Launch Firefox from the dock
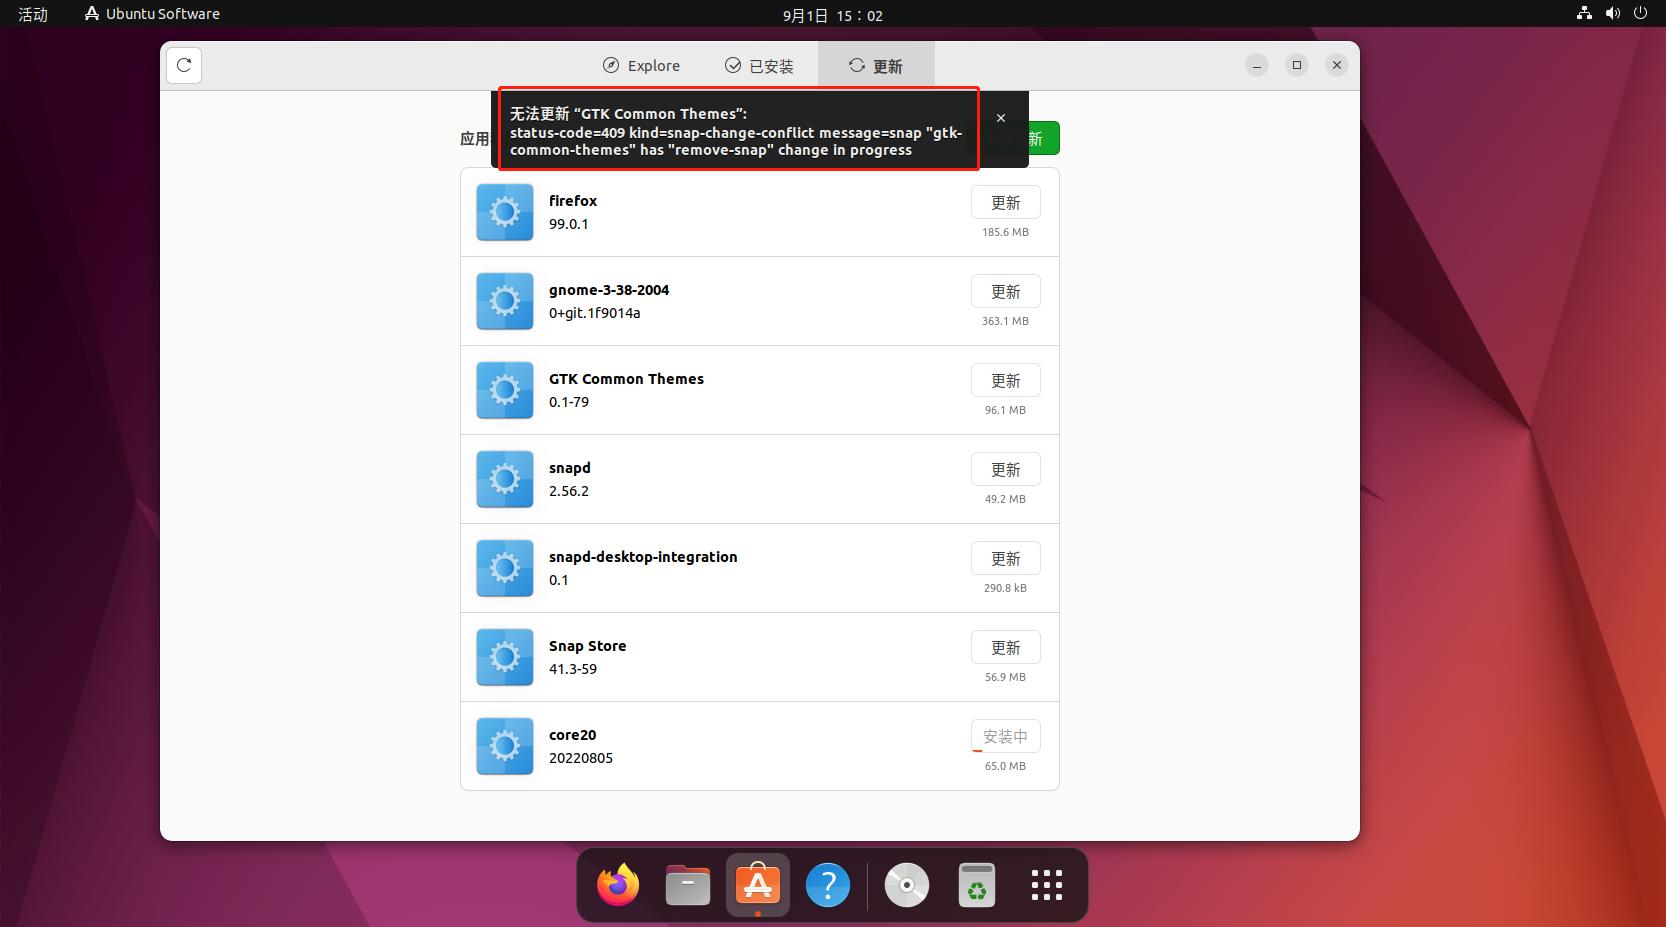The height and width of the screenshot is (927, 1666). [618, 885]
